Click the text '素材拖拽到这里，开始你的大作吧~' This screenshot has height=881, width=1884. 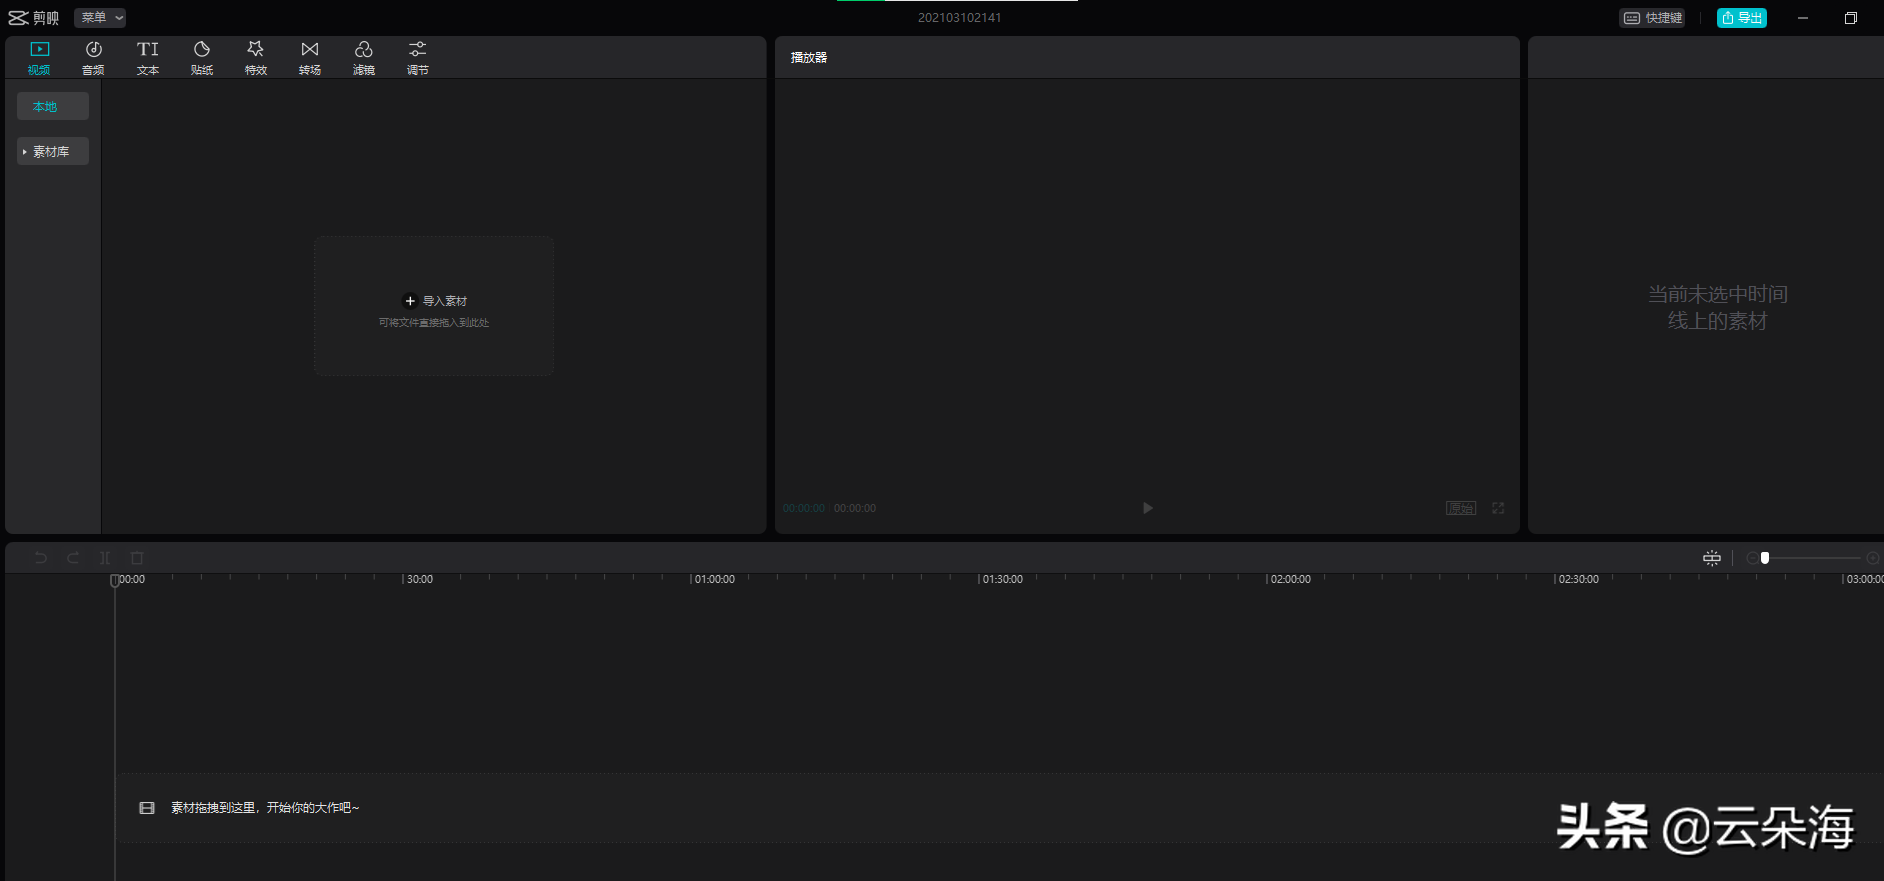click(x=265, y=808)
